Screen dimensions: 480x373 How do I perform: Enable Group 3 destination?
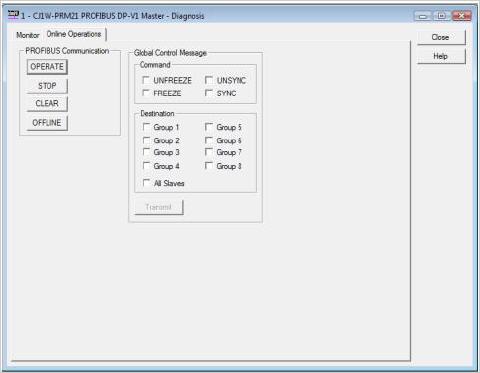click(146, 152)
